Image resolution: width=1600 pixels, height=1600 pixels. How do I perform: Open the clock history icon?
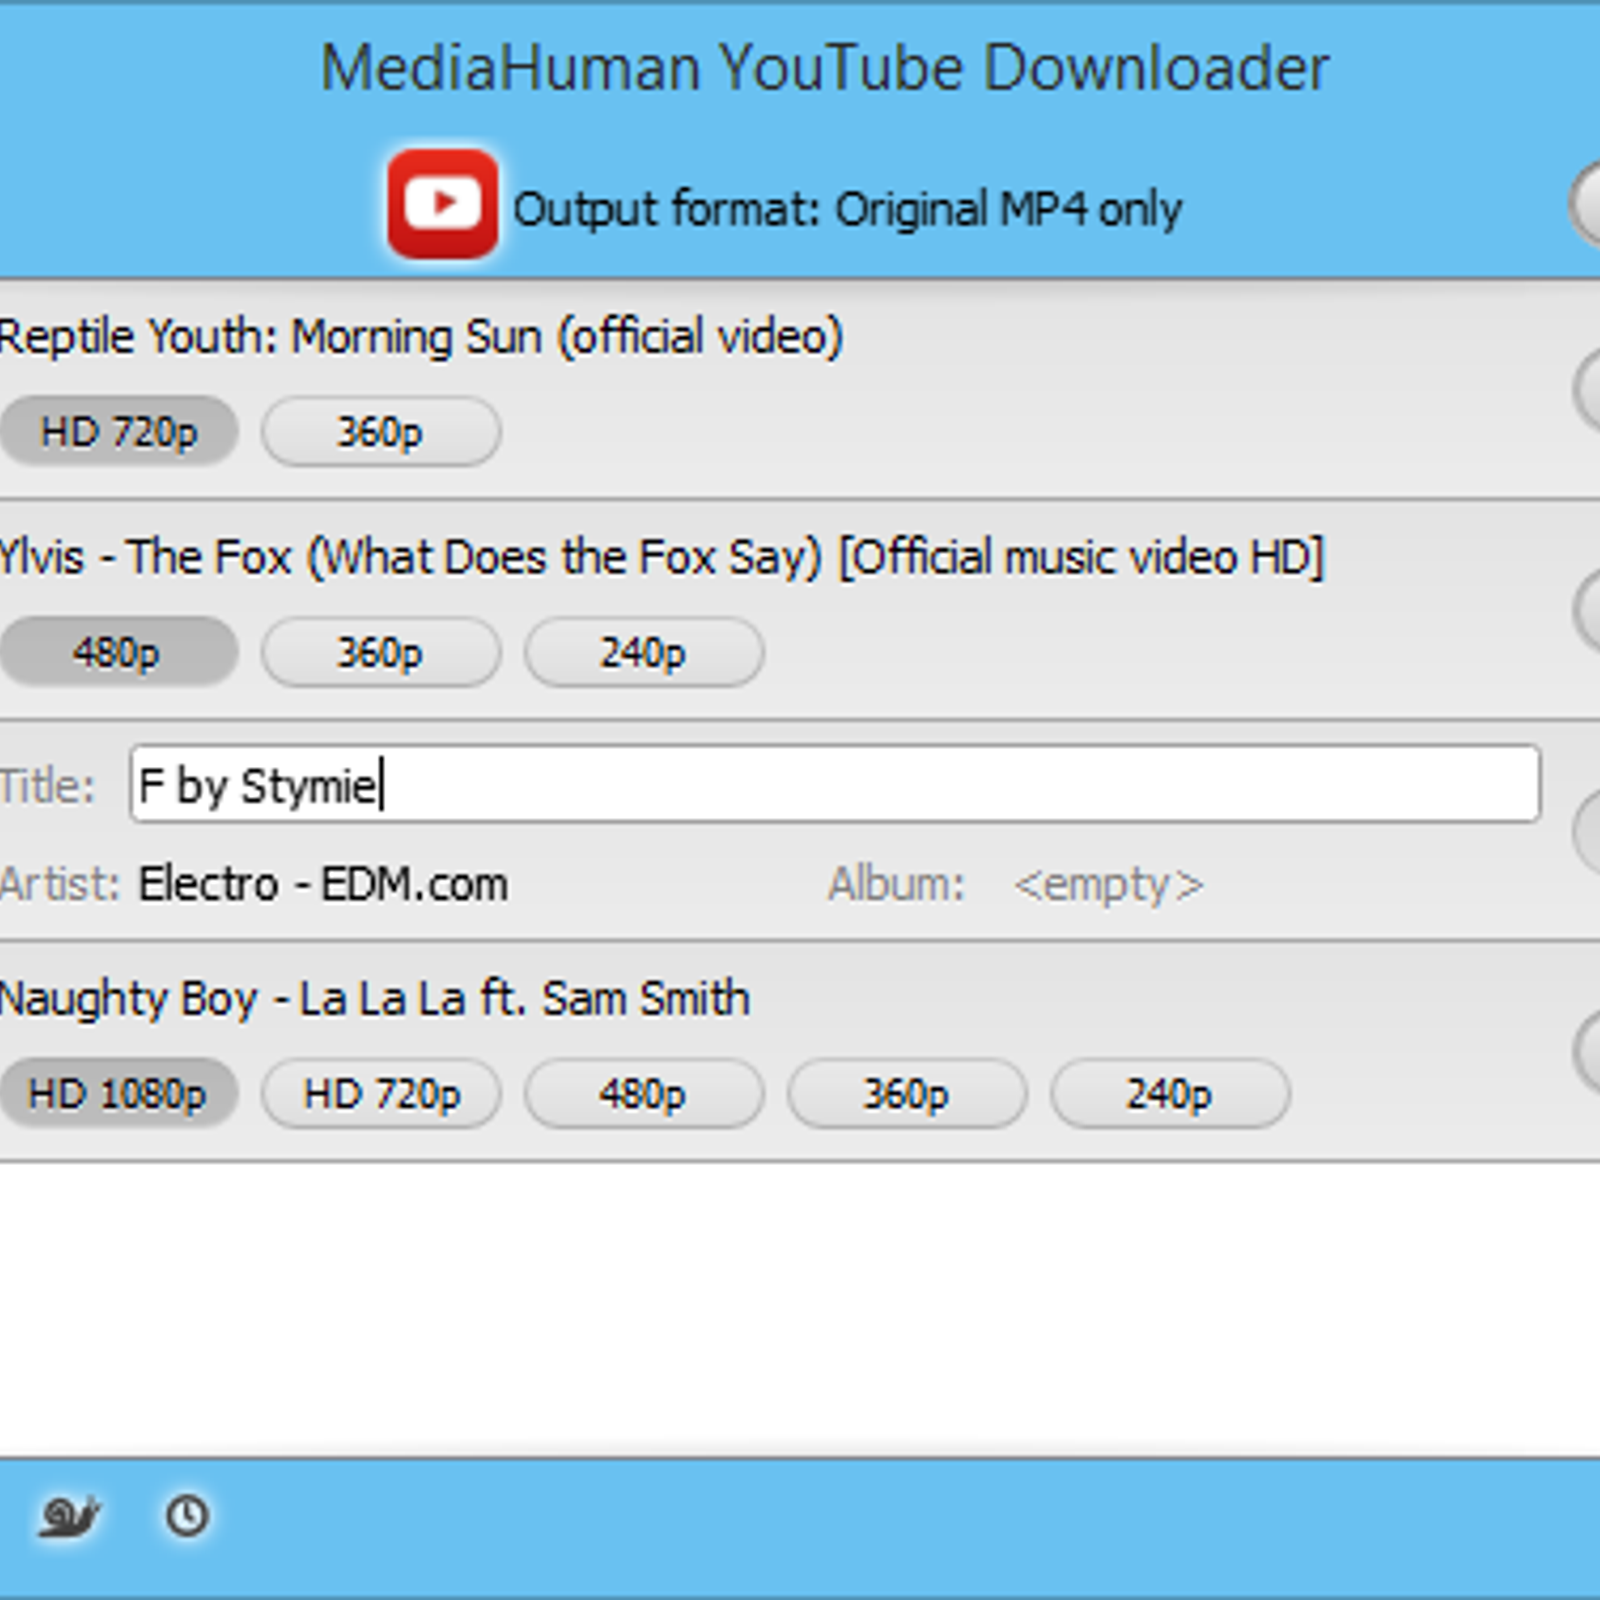click(x=187, y=1516)
